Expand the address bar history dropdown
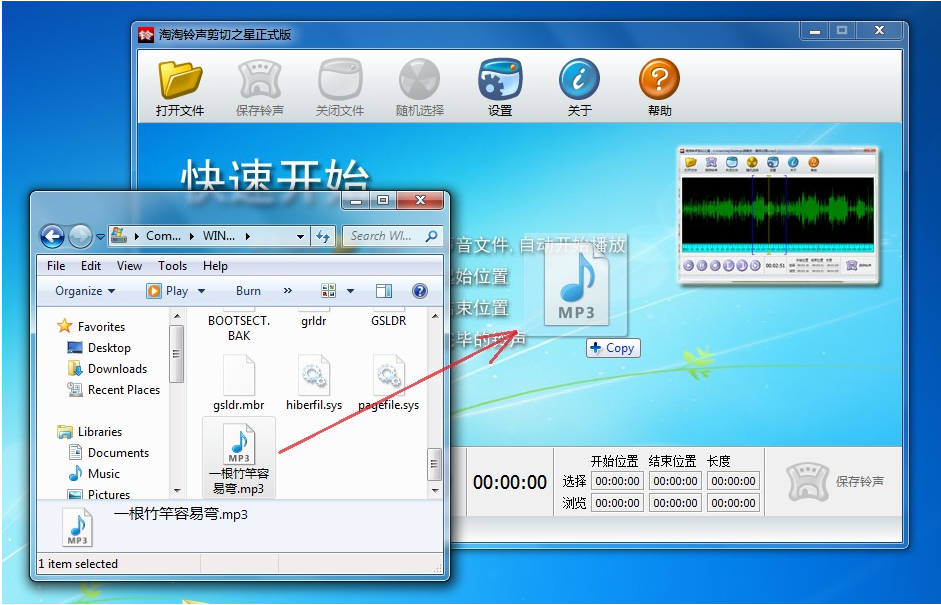The height and width of the screenshot is (605, 941). pyautogui.click(x=301, y=237)
